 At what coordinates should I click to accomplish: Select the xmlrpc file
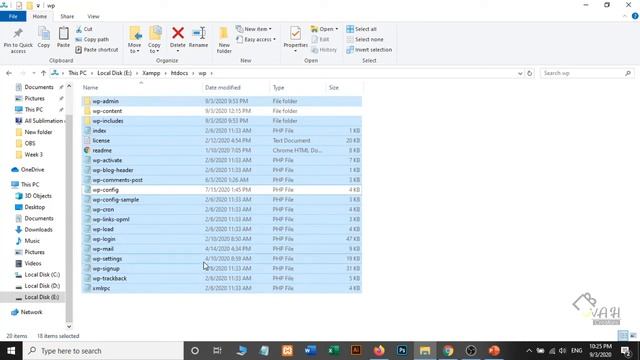(222, 288)
